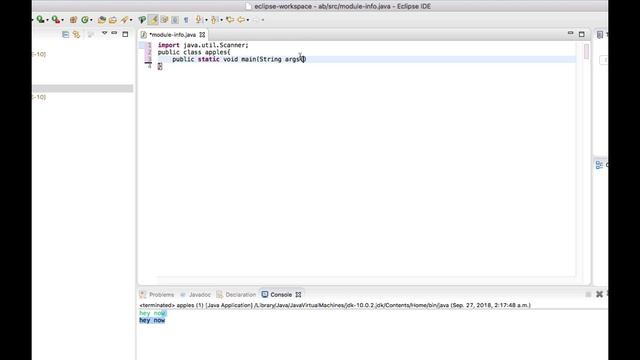Viewport: 640px width, 360px height.
Task: Toggle Word Wrap toolbar icon
Action: 164,20
